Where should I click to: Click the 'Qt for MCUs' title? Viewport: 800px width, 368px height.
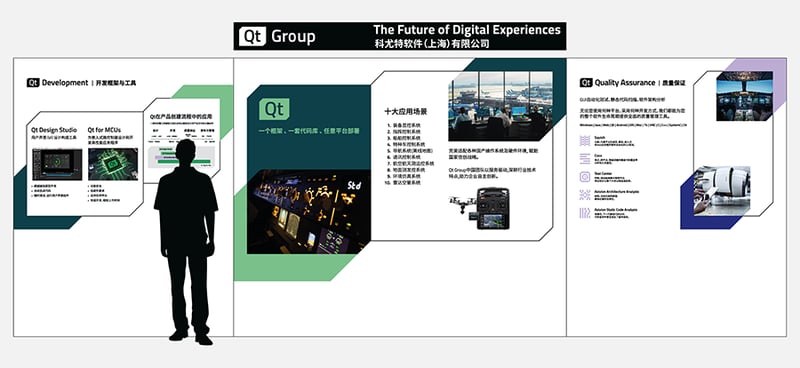click(104, 130)
